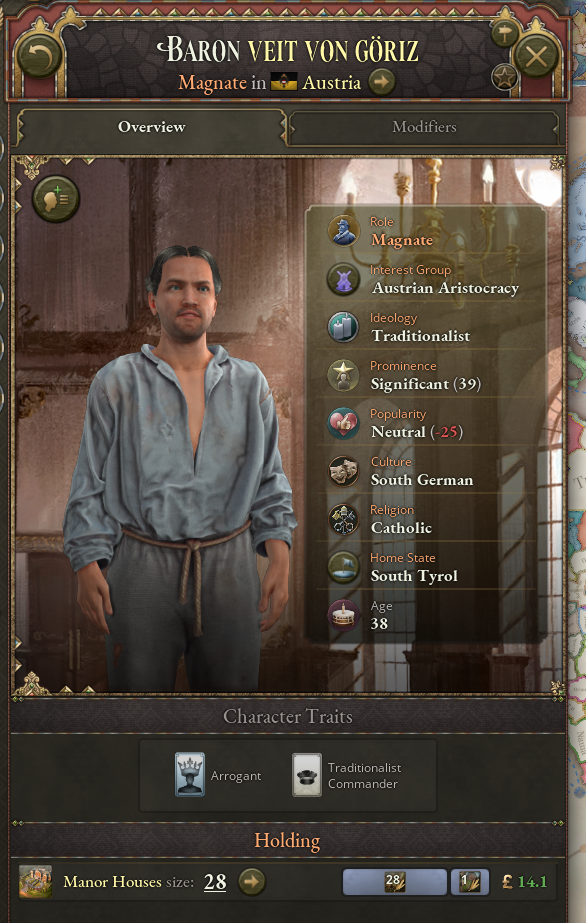Click the South Tyrol home state
Image resolution: width=586 pixels, height=923 pixels.
414,576
